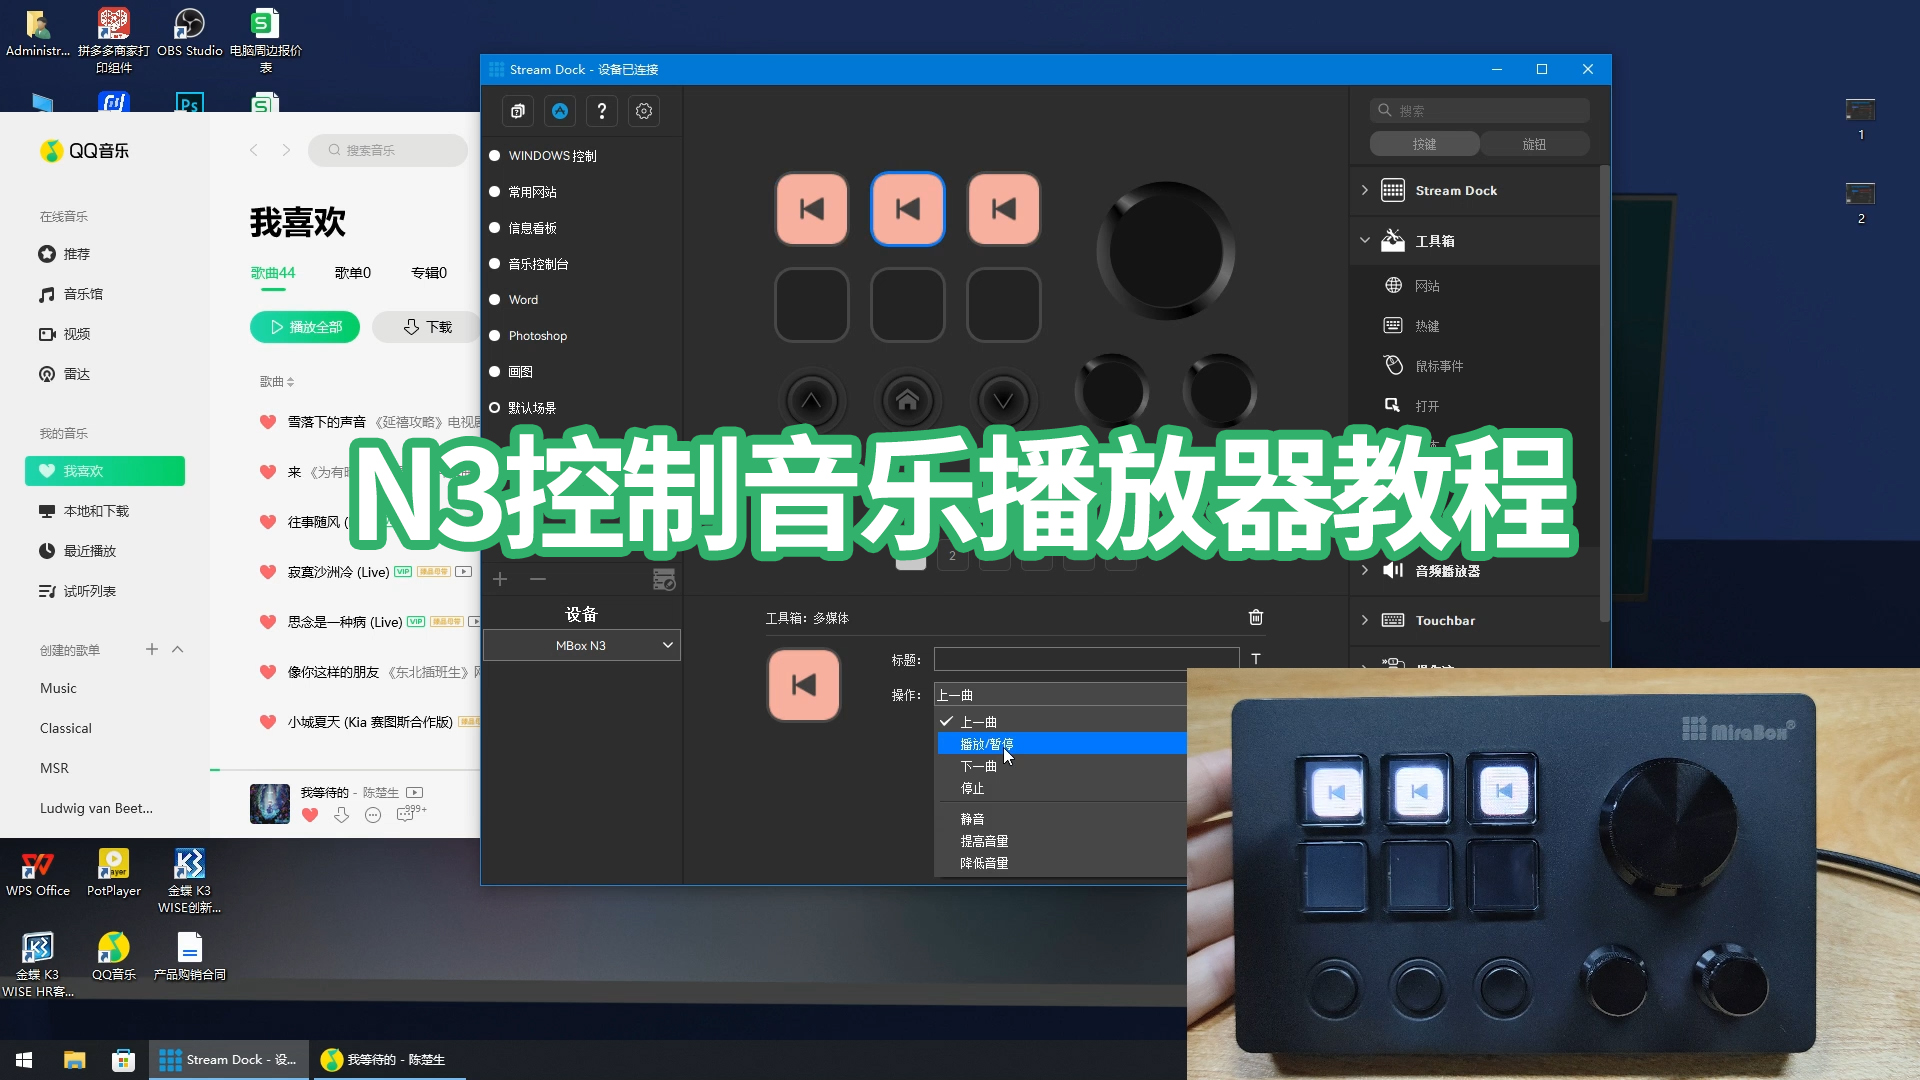Open the blue store icon in toolbar
This screenshot has height=1080, width=1920.
(559, 111)
